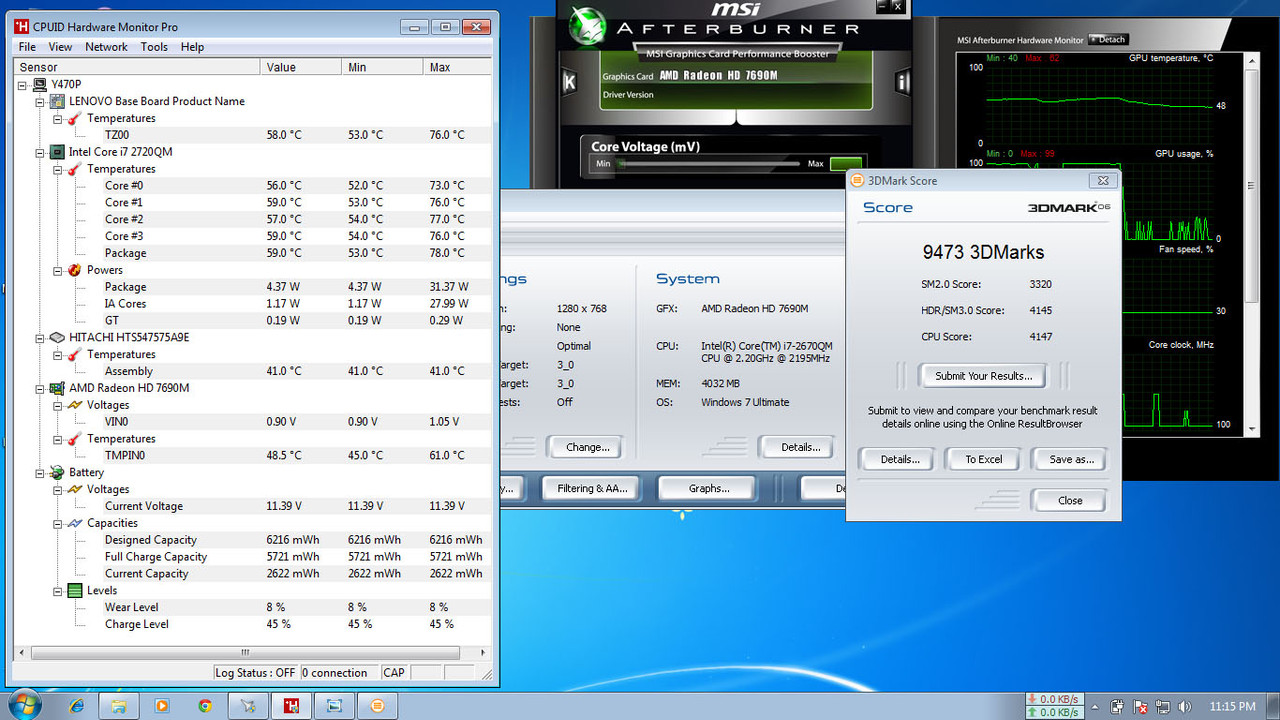Click the green Levels icon

point(74,590)
